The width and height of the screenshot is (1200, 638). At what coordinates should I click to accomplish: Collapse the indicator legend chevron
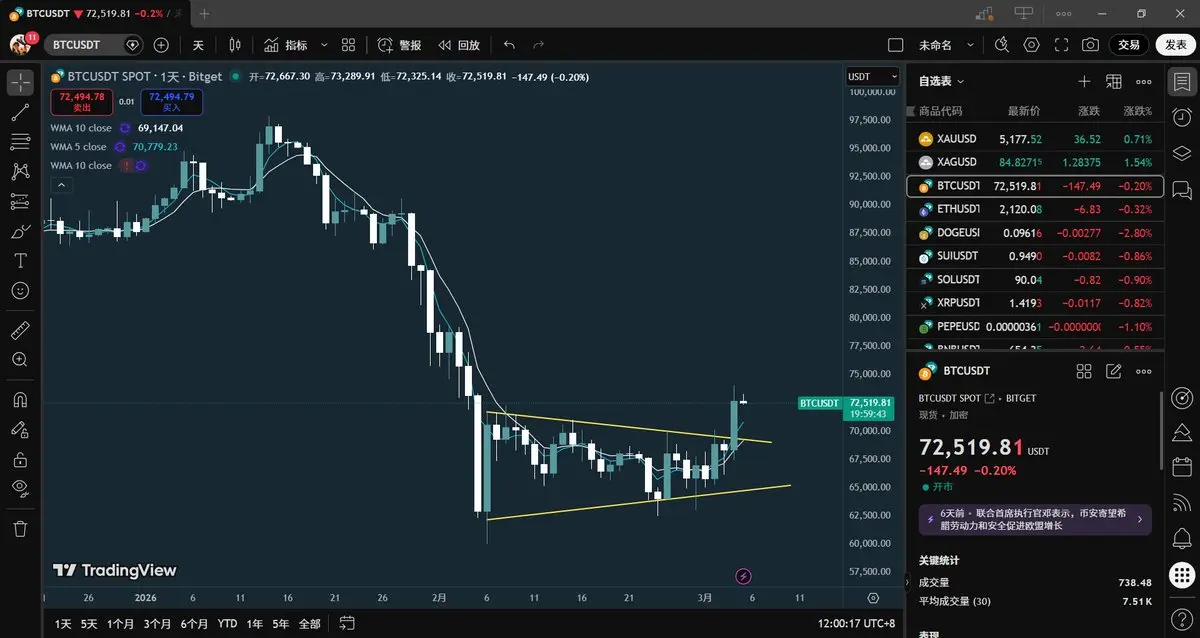pyautogui.click(x=60, y=185)
